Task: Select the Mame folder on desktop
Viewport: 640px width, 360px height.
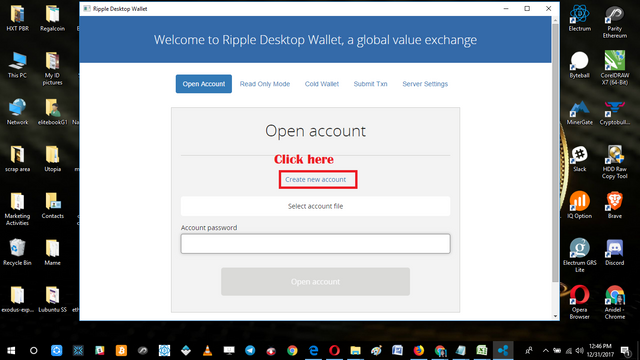Action: (52, 252)
